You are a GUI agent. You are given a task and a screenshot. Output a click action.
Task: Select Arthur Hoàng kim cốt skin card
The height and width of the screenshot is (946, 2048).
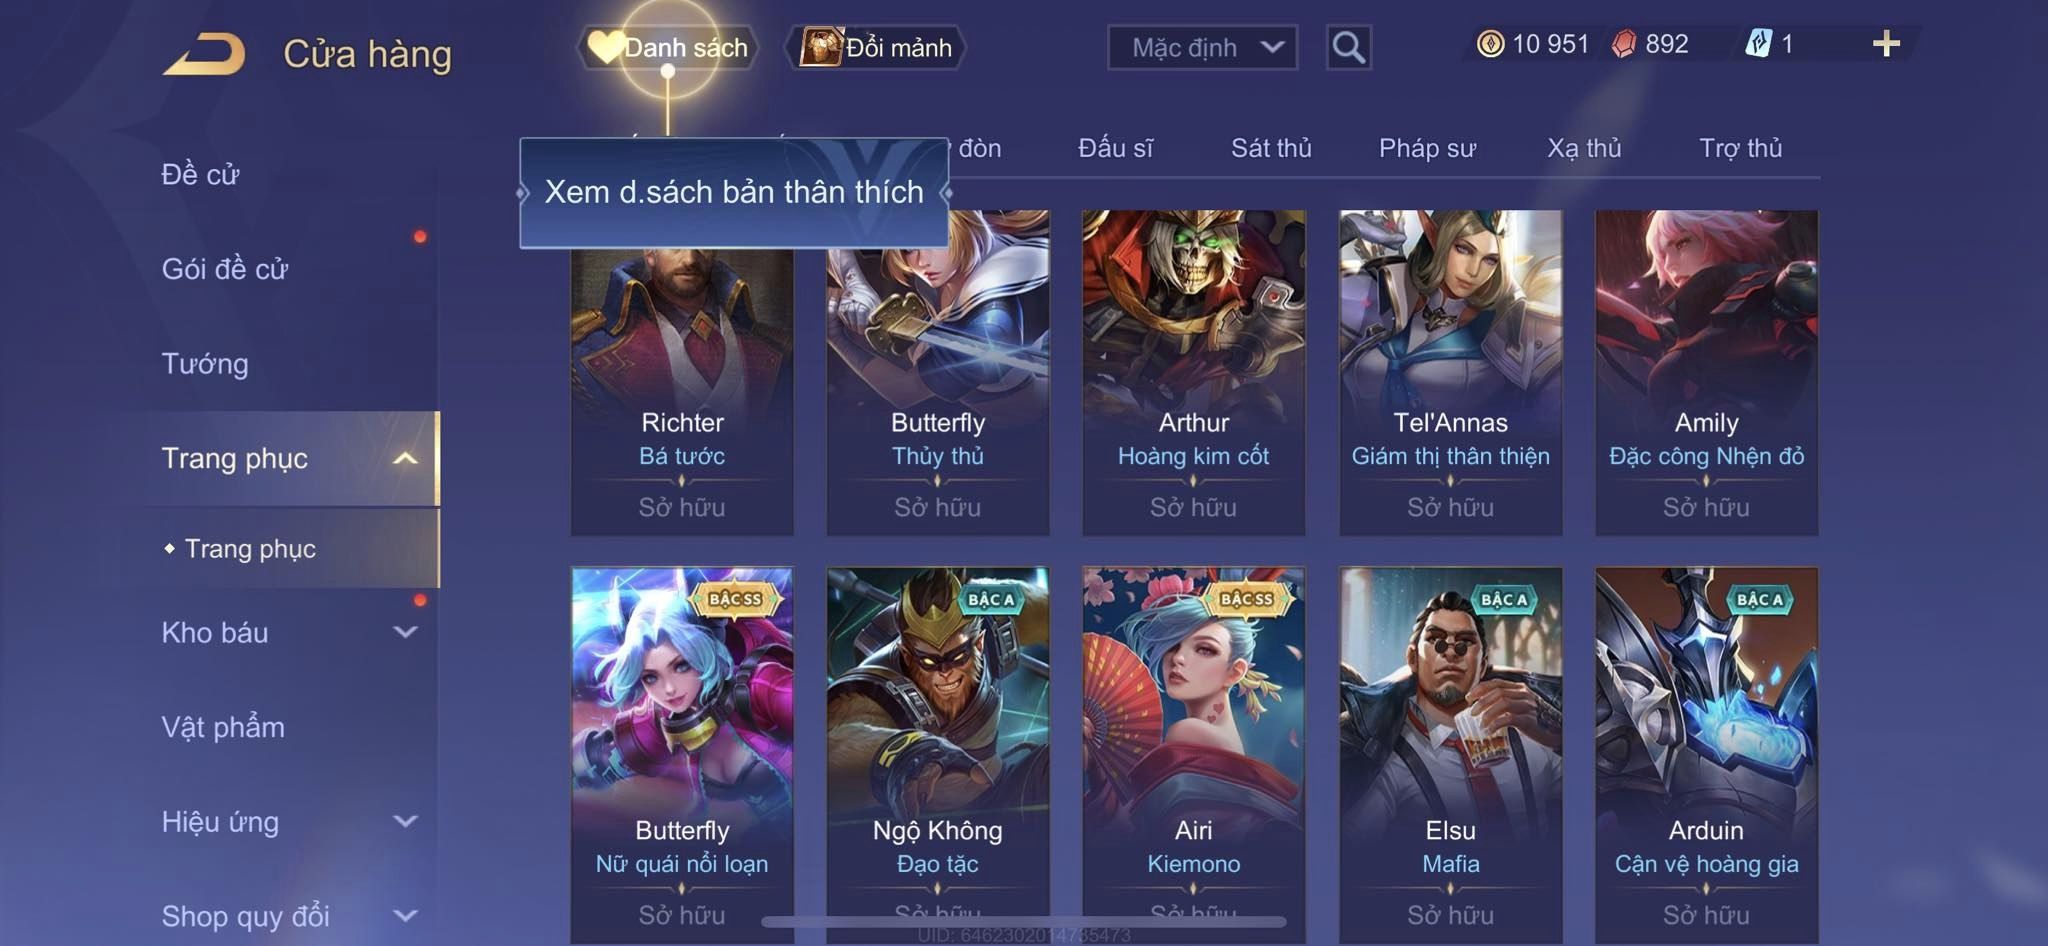point(1193,372)
